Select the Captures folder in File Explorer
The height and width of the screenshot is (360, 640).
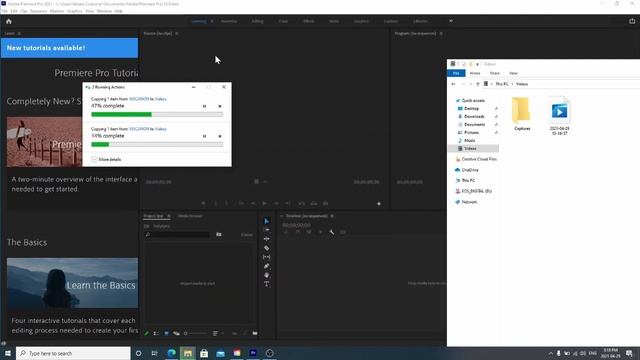[x=522, y=114]
